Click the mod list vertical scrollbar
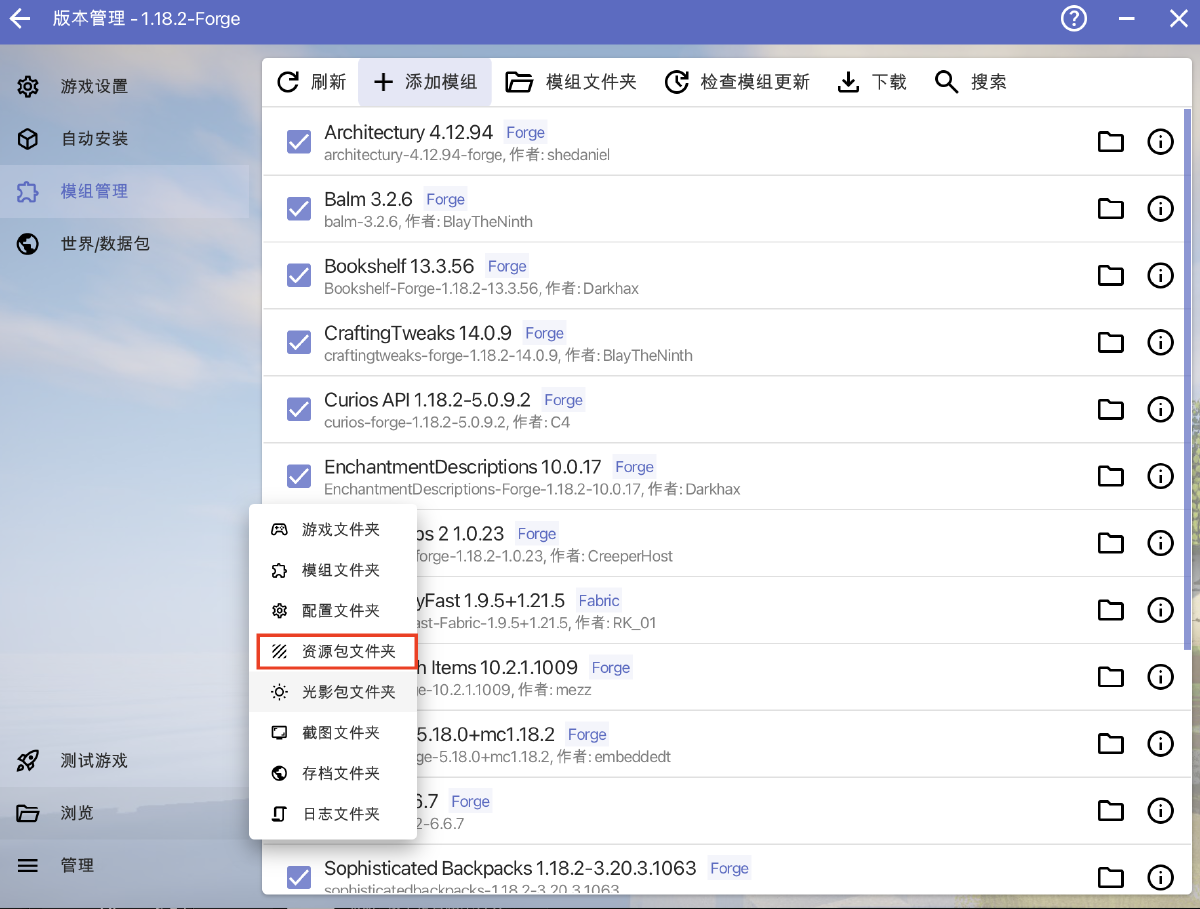 [1187, 400]
